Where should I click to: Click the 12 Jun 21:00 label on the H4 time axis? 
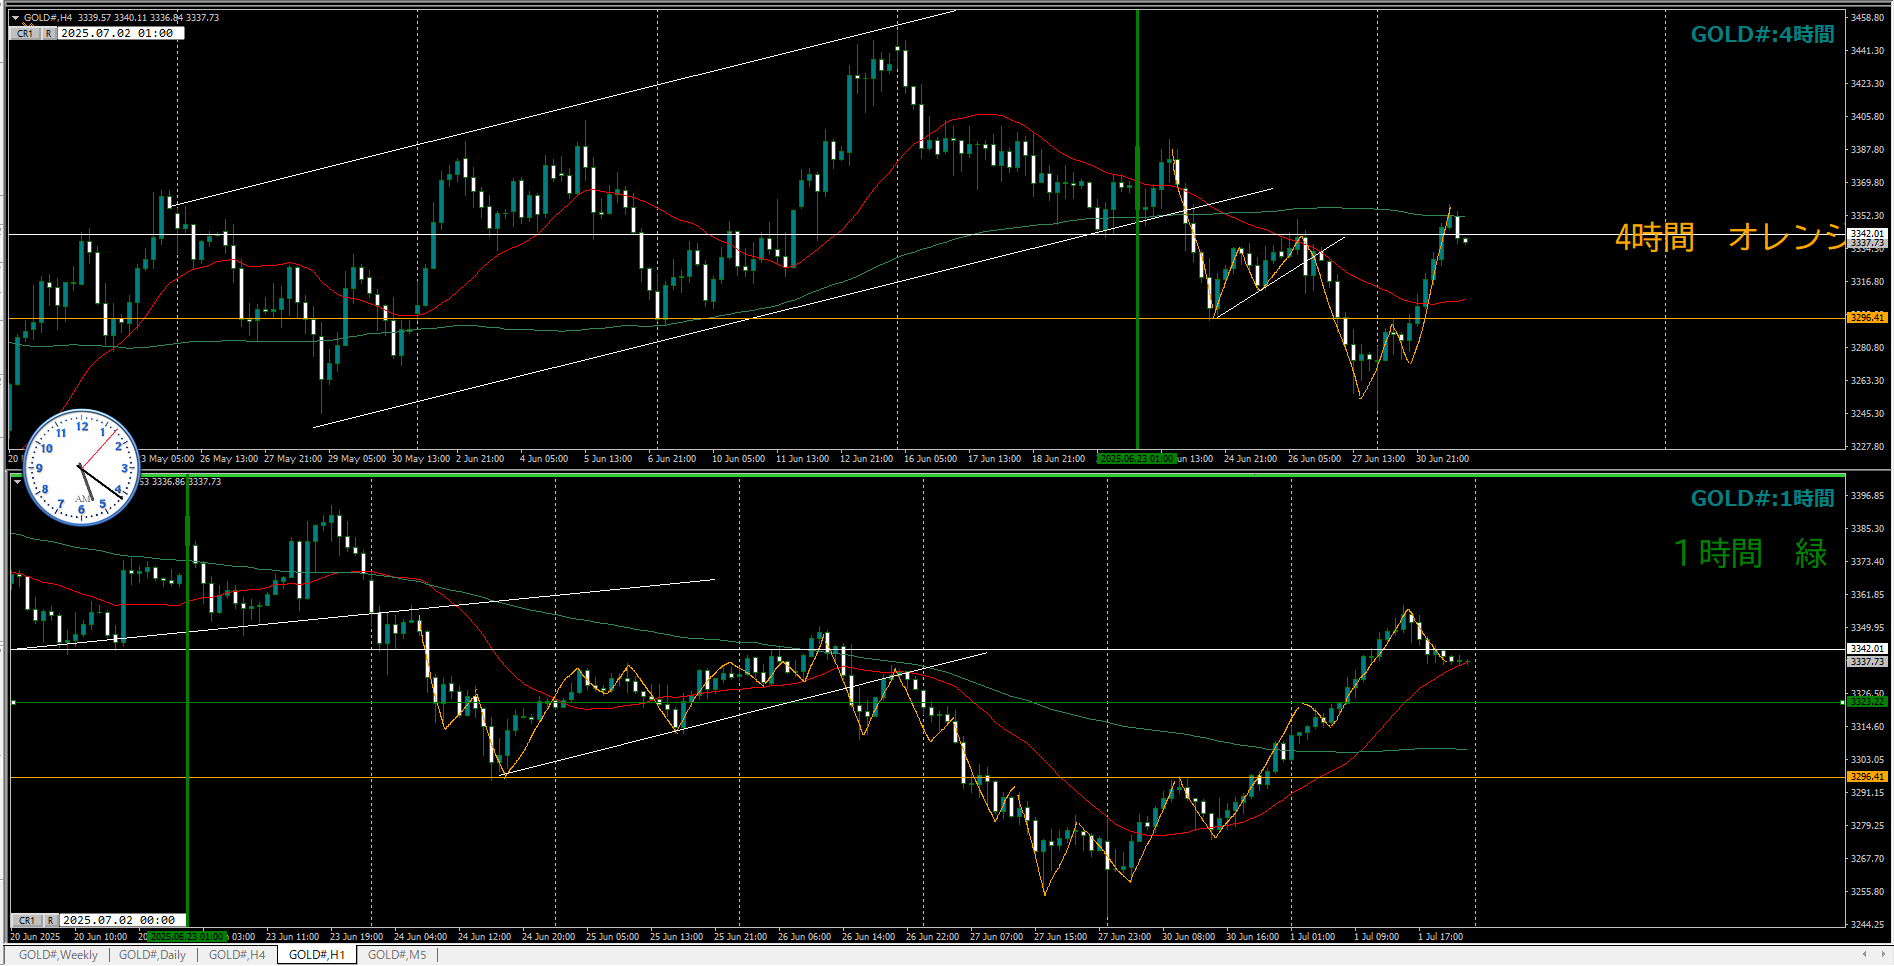click(x=866, y=459)
